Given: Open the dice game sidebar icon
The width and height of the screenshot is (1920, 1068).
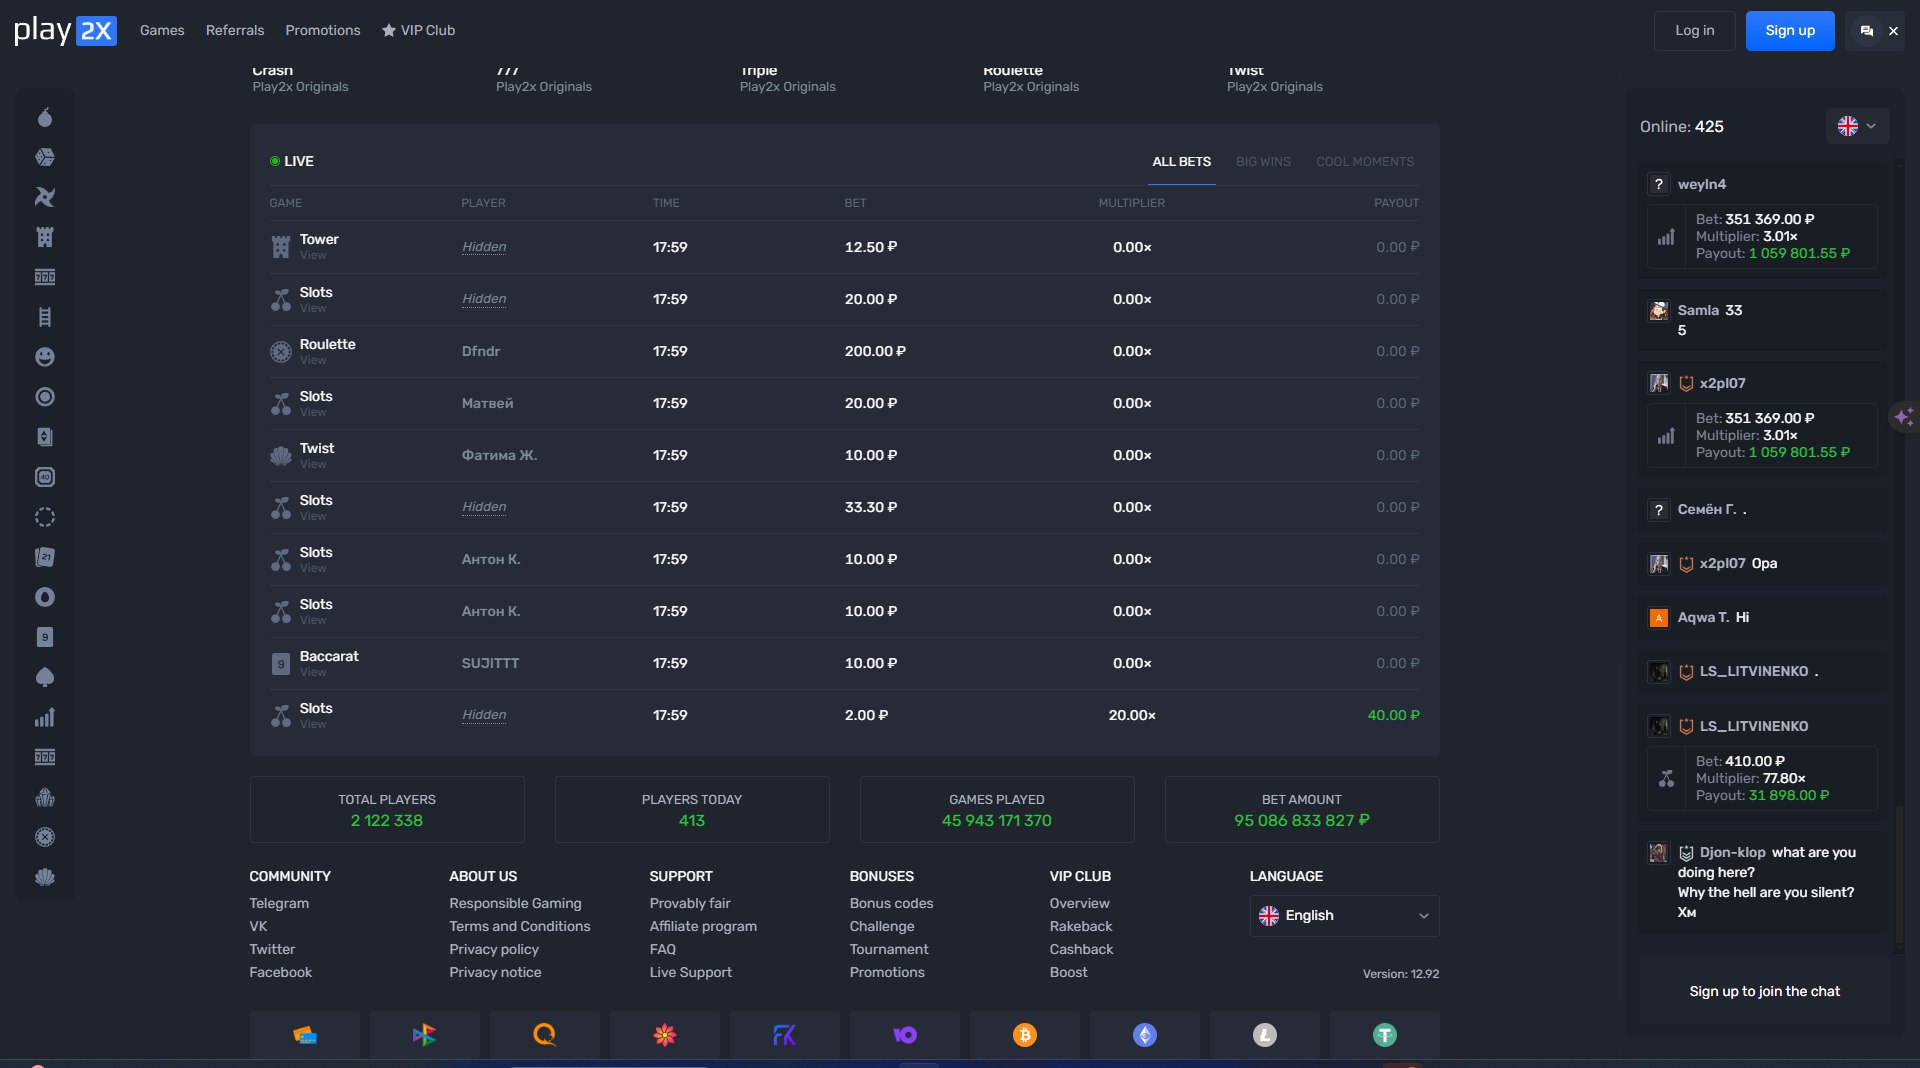Looking at the screenshot, I should [45, 157].
